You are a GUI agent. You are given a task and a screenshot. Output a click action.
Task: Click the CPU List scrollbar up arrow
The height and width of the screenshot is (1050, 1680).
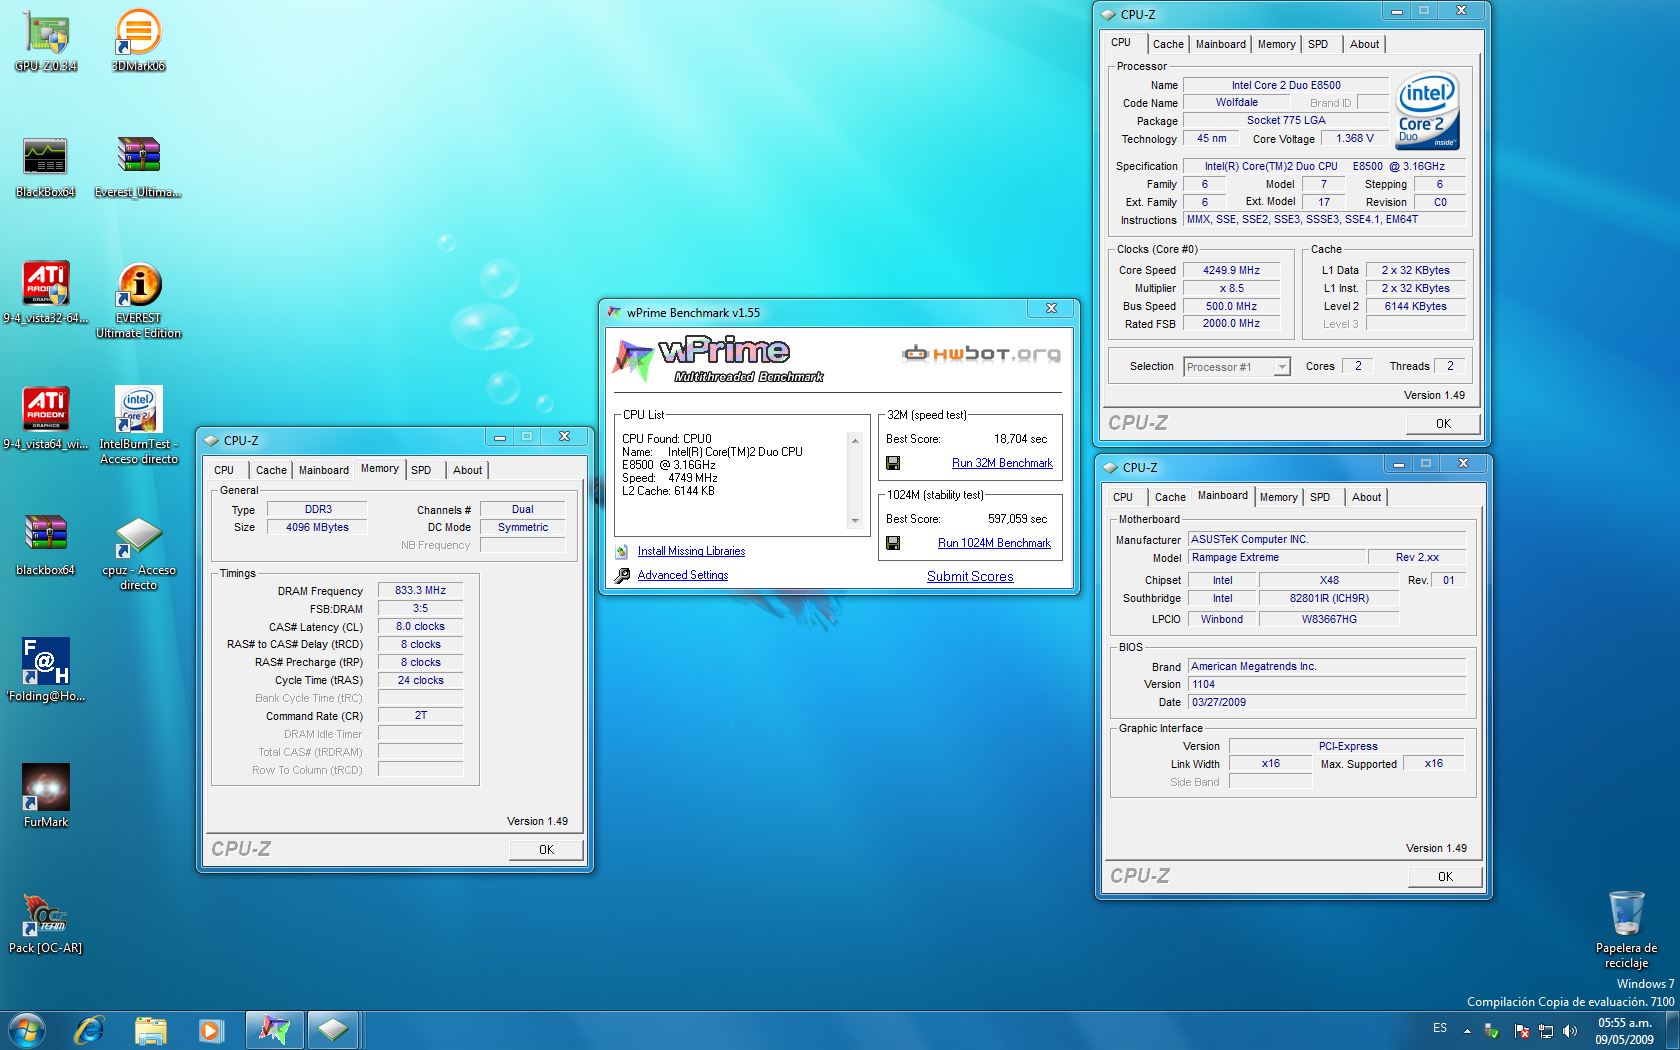coord(854,440)
